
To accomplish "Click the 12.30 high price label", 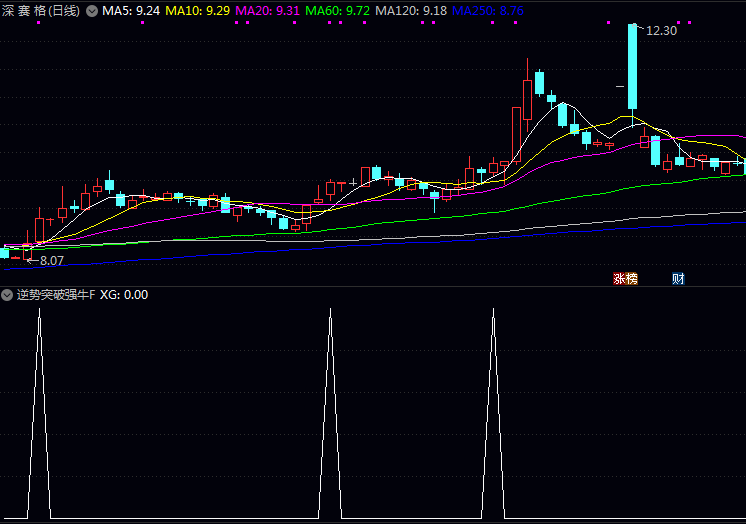I will point(661,31).
